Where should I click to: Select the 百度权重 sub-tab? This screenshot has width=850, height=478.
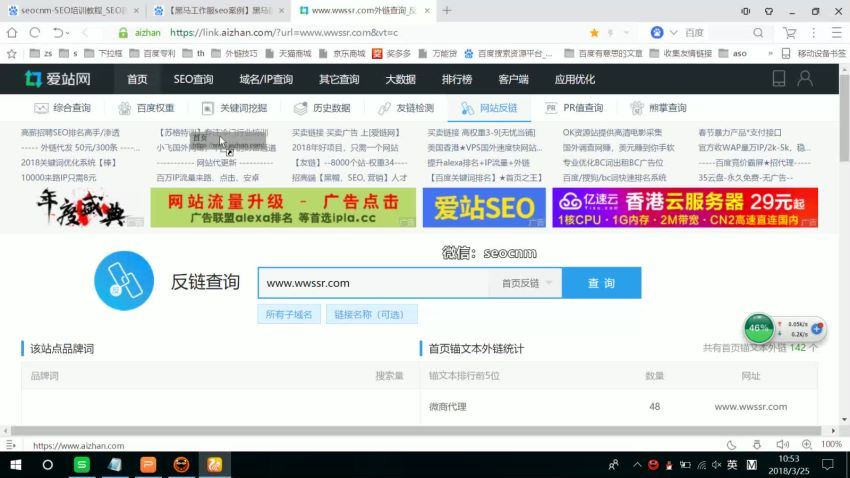pyautogui.click(x=146, y=108)
